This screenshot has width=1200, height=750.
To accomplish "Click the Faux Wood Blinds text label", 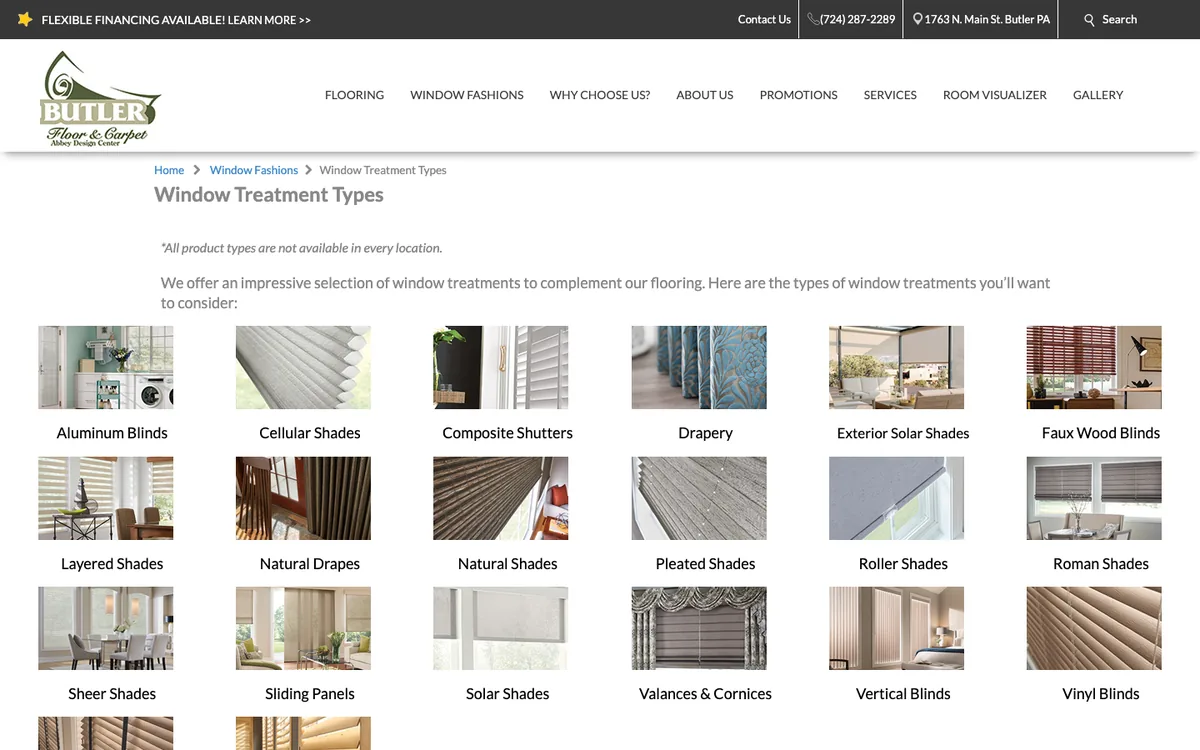I will (x=1101, y=433).
